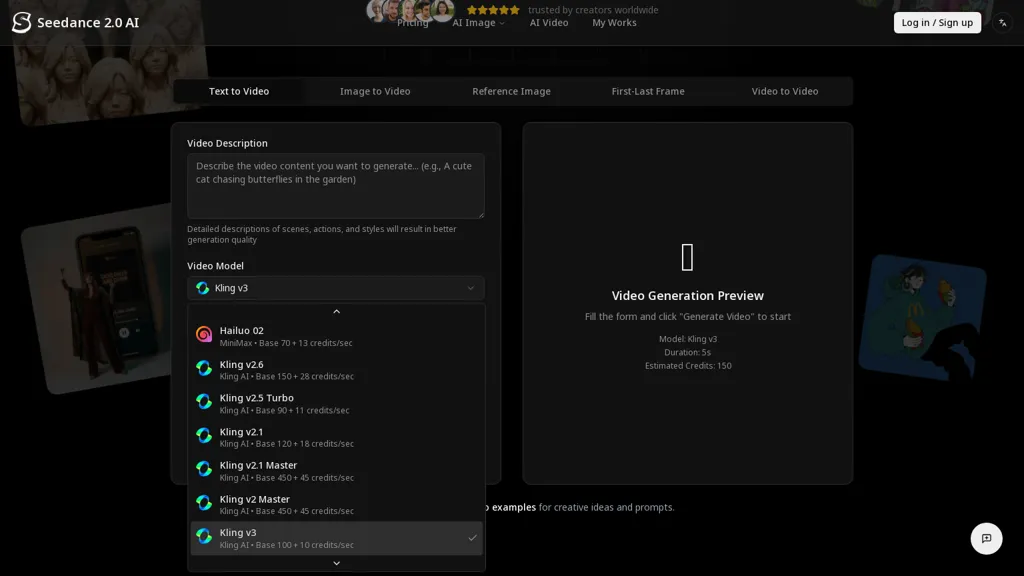The width and height of the screenshot is (1024, 576).
Task: Focus the Video Description text area
Action: click(336, 185)
